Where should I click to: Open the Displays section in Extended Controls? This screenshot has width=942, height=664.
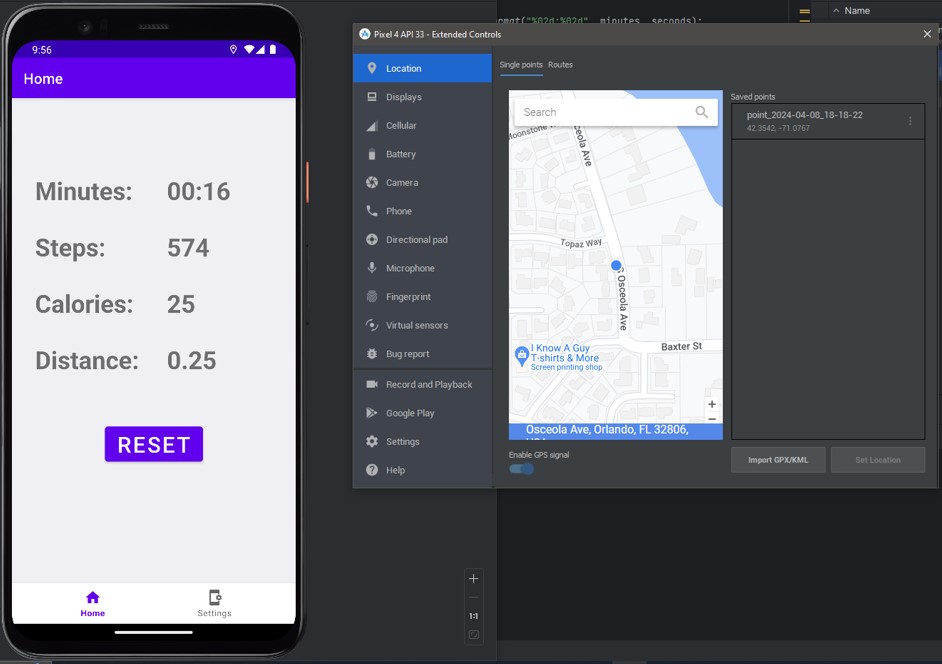(x=403, y=97)
